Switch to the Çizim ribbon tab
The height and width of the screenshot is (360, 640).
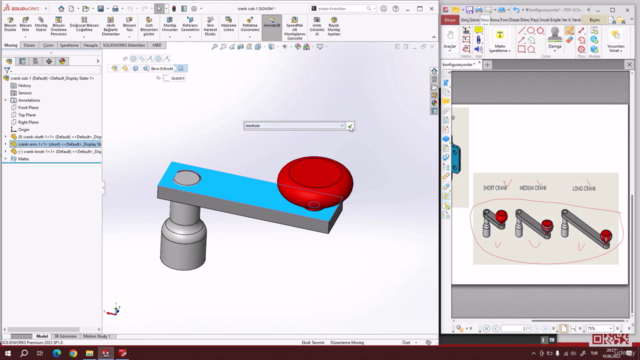point(48,45)
